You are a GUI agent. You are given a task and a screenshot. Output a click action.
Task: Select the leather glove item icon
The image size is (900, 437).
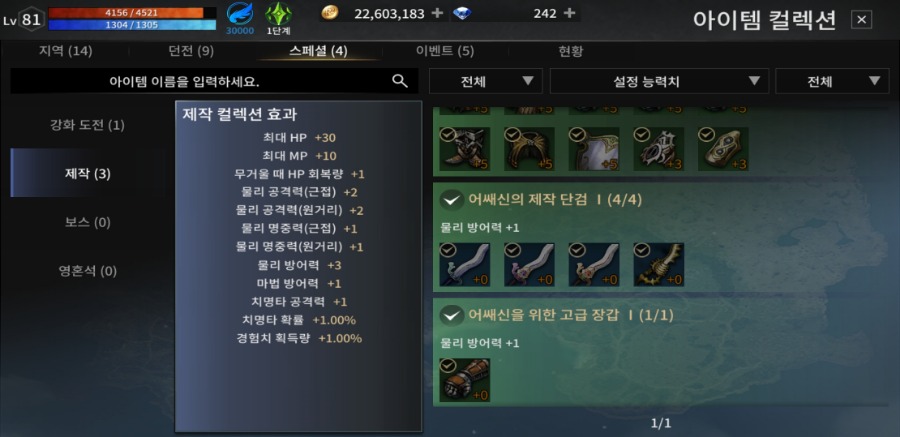coord(464,380)
